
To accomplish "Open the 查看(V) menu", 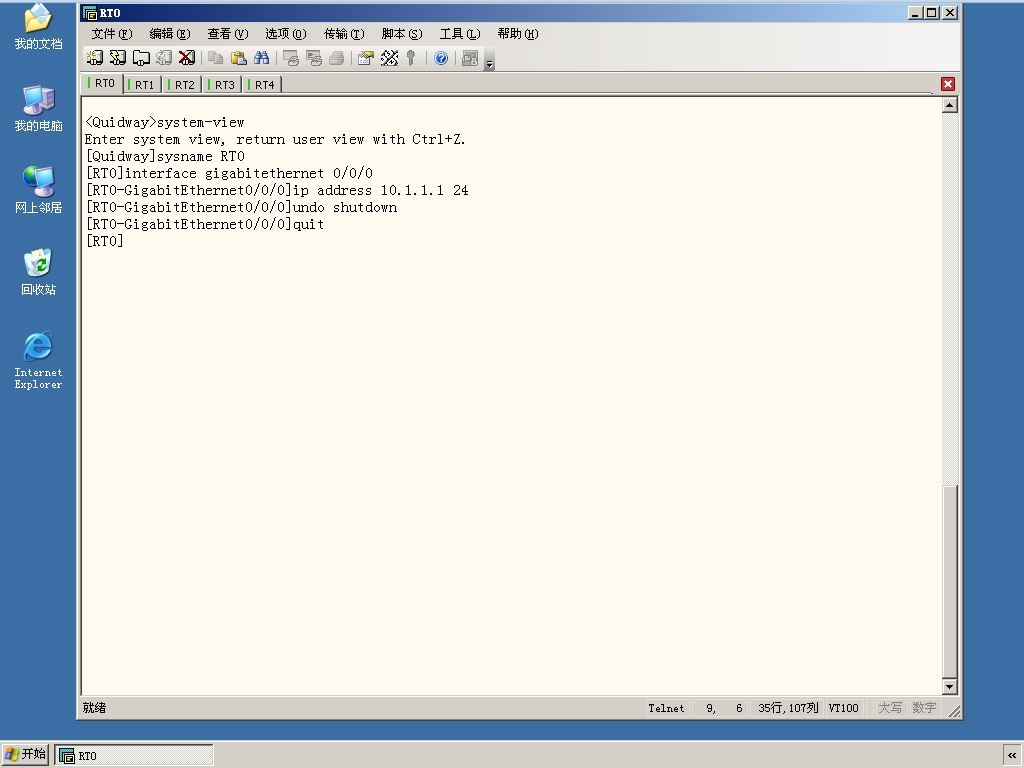I will pos(228,34).
